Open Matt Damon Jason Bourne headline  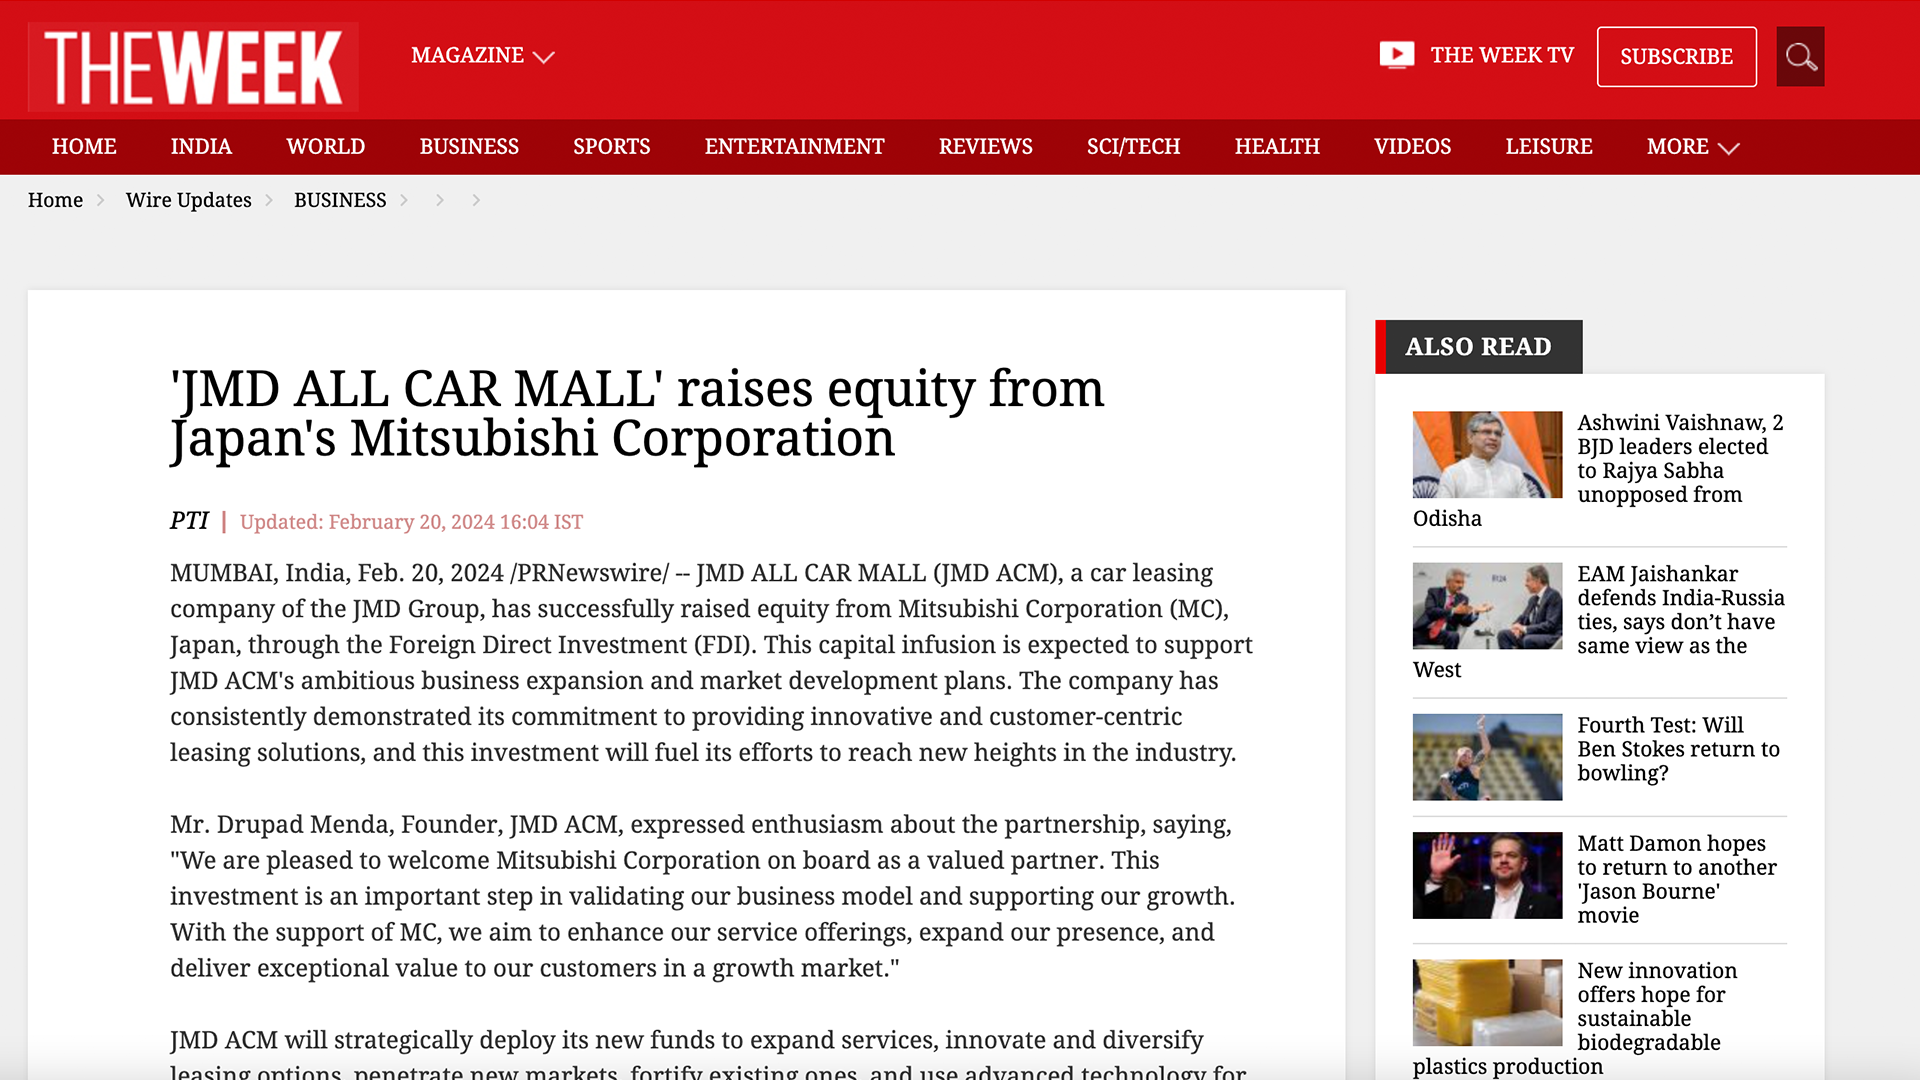[x=1676, y=879]
